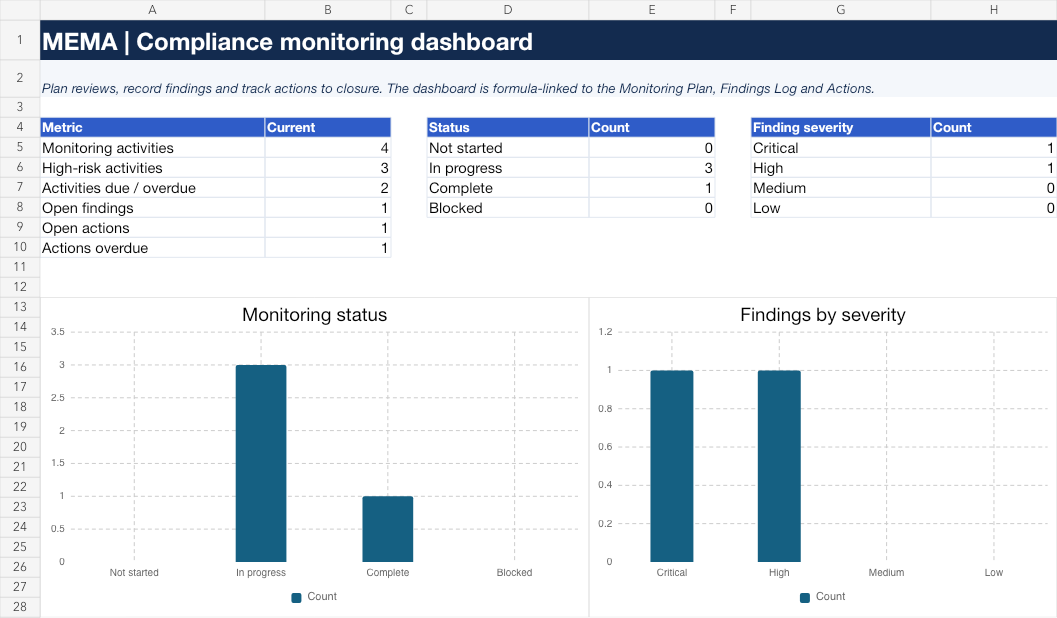Select row 1 header
Screen dimensions: 1057x618
pyautogui.click(x=20, y=40)
